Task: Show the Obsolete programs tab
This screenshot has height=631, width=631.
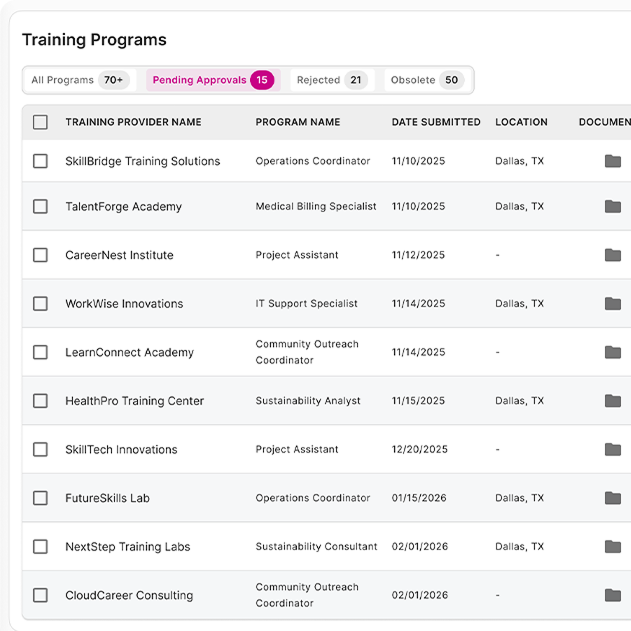Action: click(x=426, y=80)
